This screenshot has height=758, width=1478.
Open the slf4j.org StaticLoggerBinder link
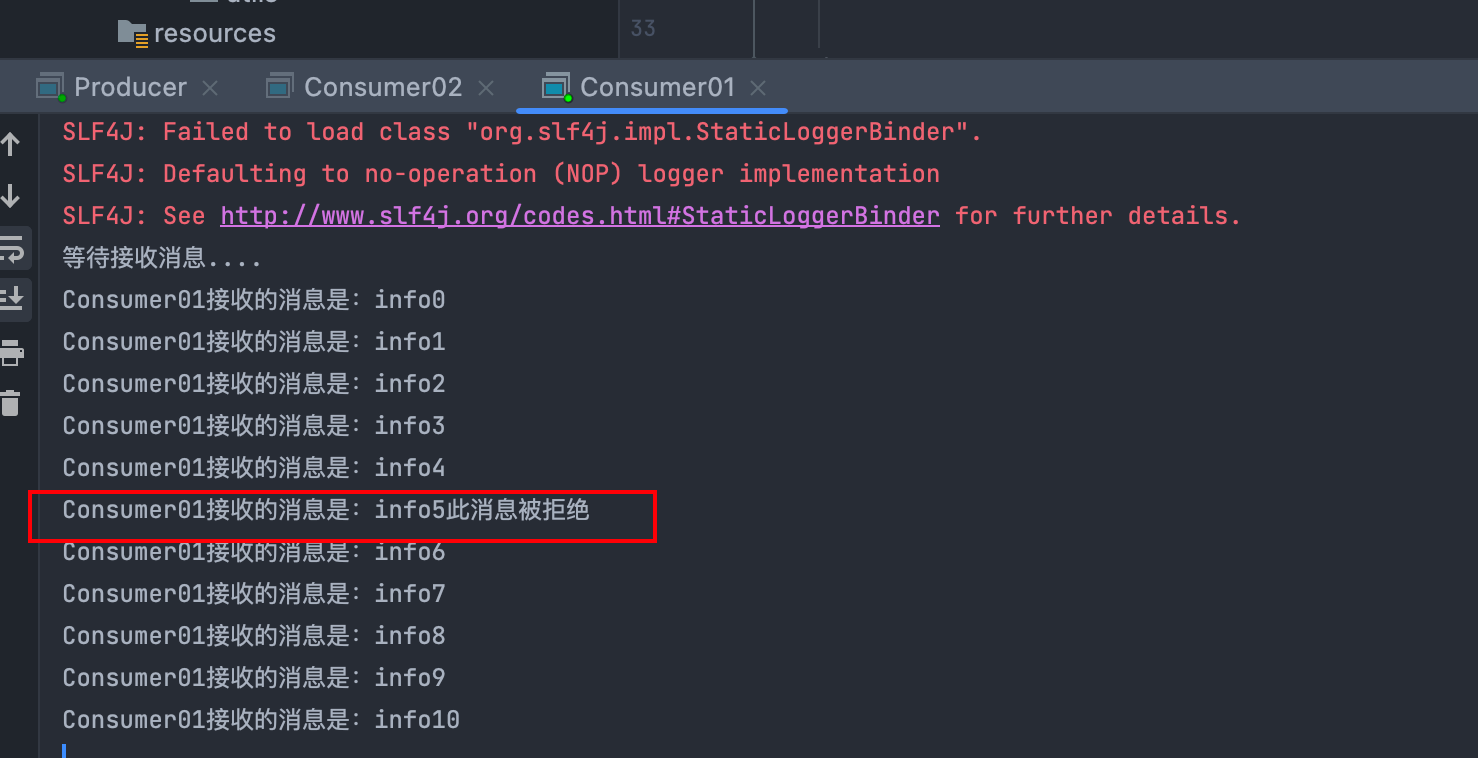pyautogui.click(x=579, y=216)
